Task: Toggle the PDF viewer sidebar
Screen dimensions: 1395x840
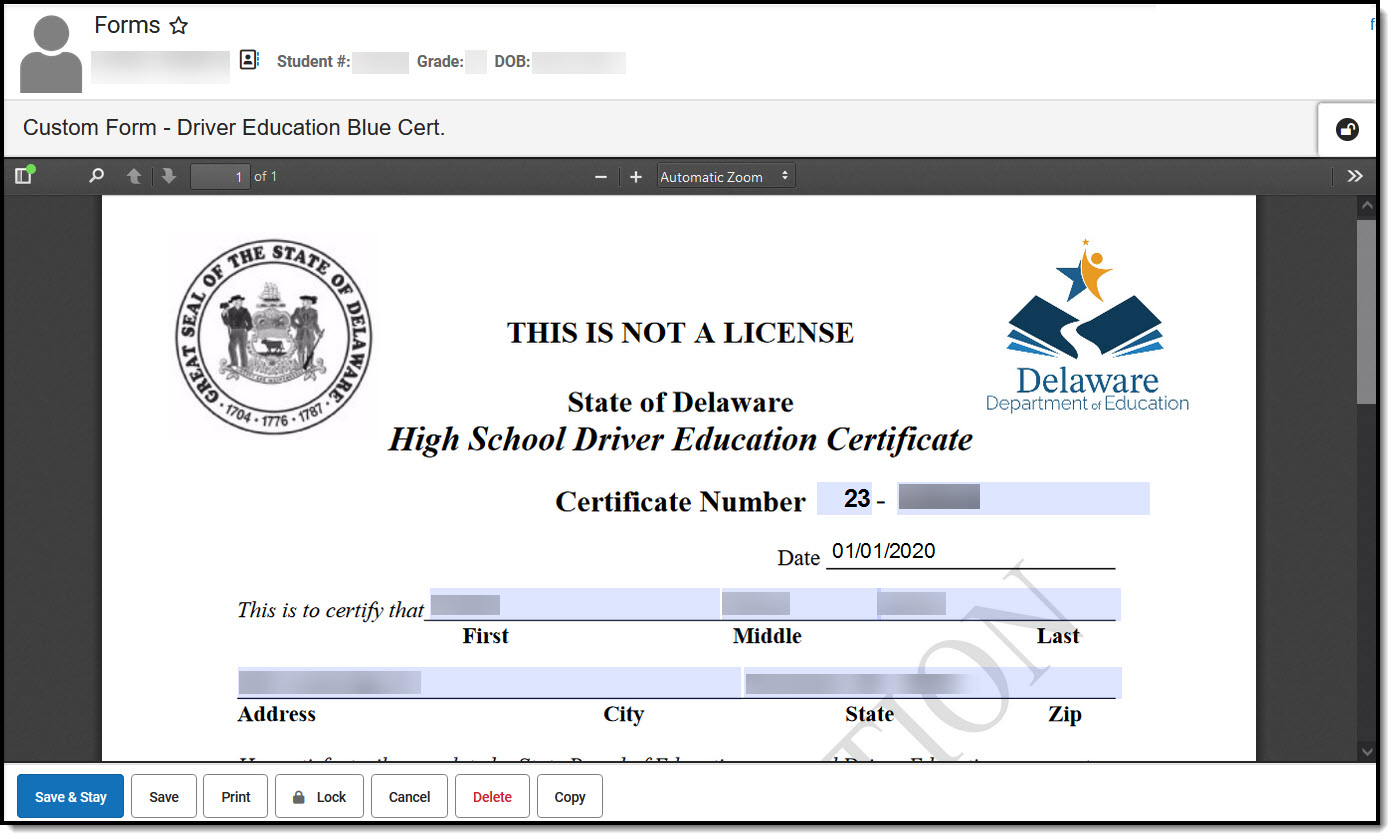Action: pyautogui.click(x=25, y=175)
